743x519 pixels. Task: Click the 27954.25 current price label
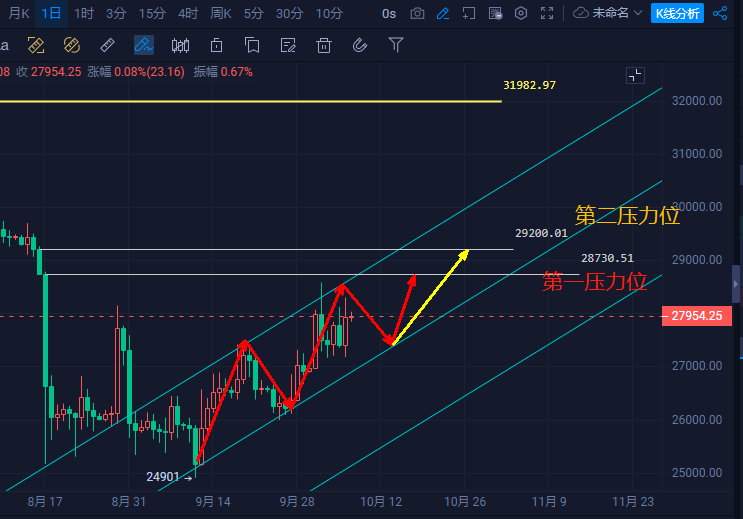point(697,316)
